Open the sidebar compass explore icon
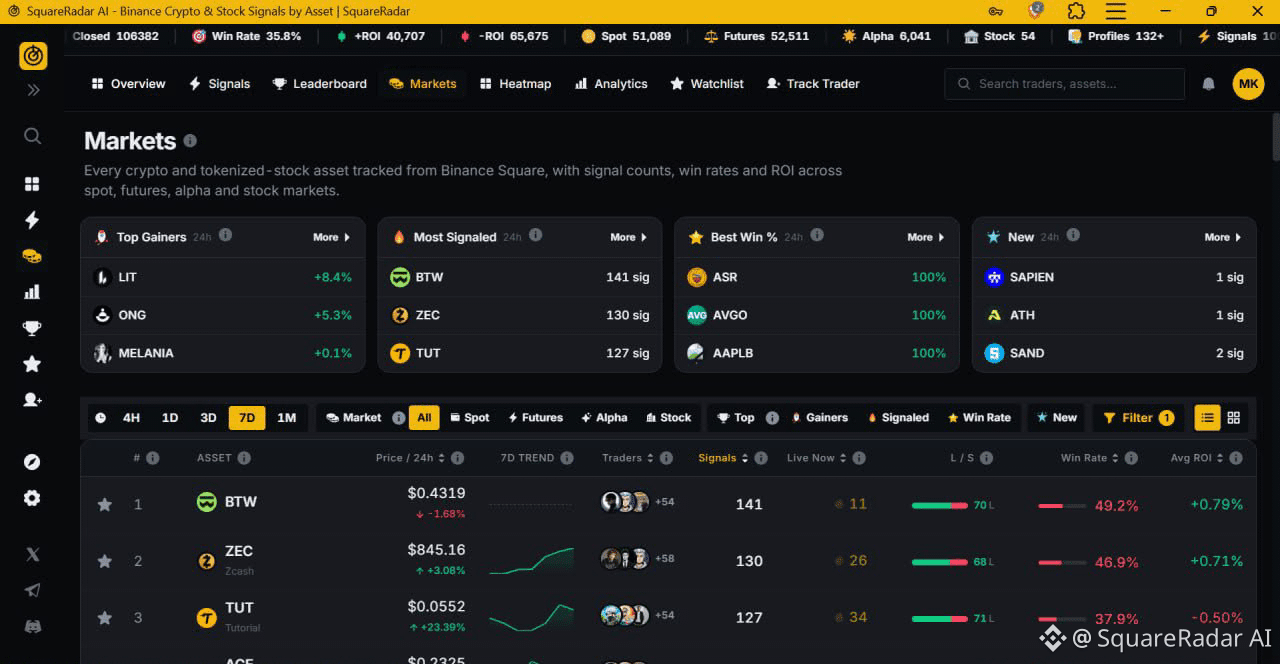This screenshot has width=1280, height=664. [x=32, y=462]
